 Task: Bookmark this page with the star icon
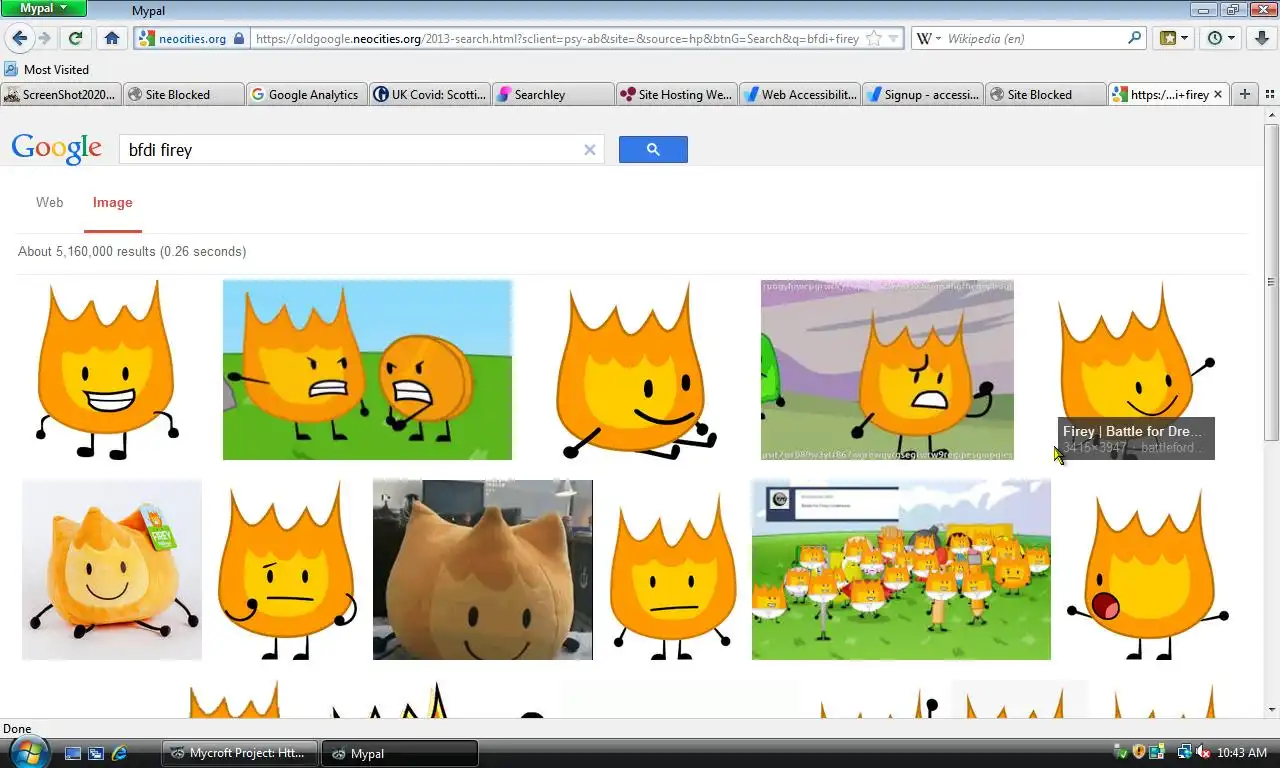pos(873,38)
